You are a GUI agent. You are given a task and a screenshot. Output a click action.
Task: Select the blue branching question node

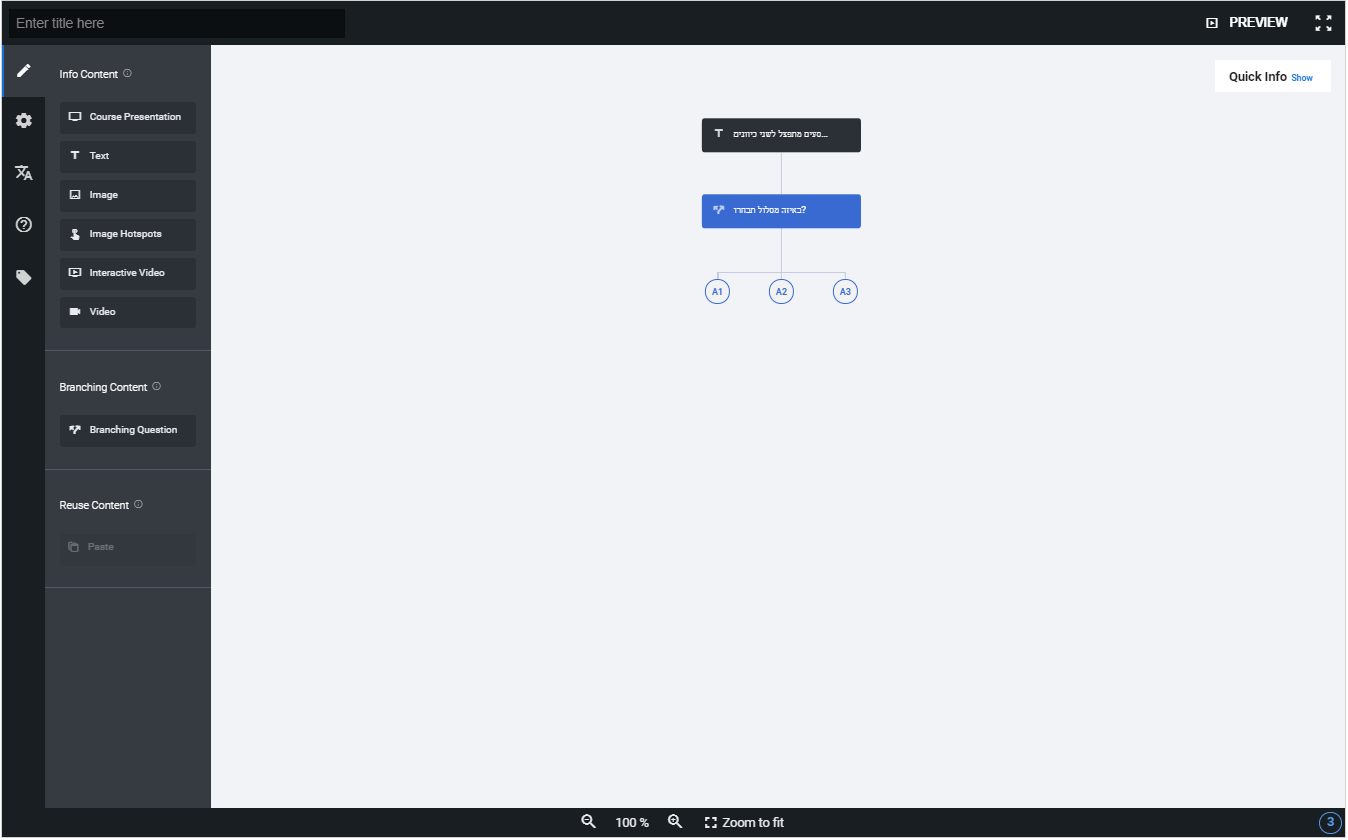pos(781,211)
